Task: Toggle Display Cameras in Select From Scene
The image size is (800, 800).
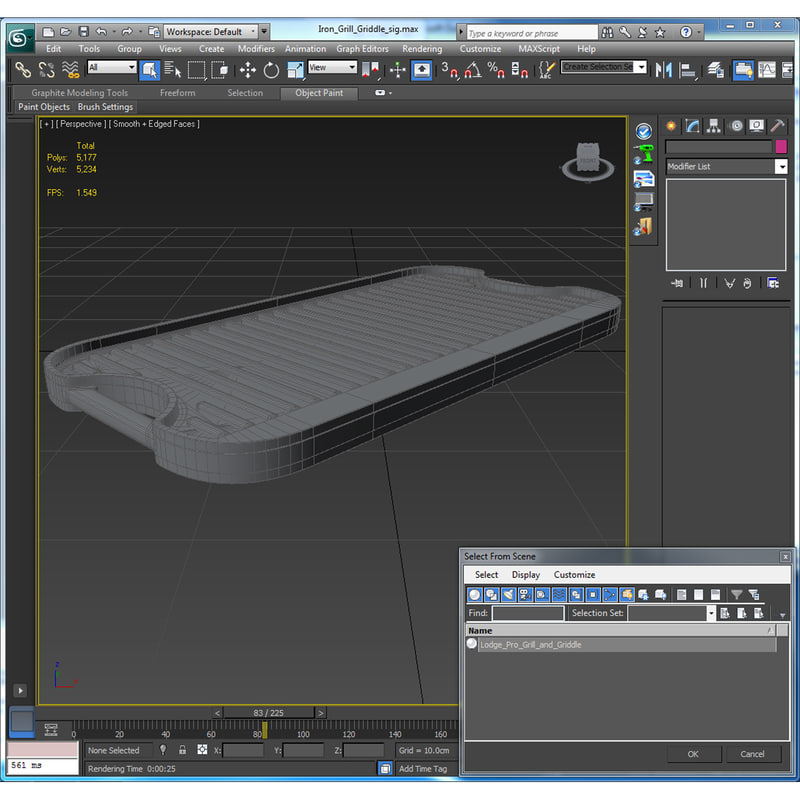Action: [524, 595]
